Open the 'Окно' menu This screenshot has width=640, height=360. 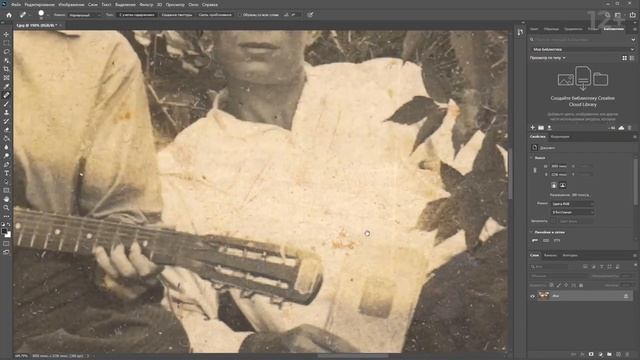coord(193,4)
